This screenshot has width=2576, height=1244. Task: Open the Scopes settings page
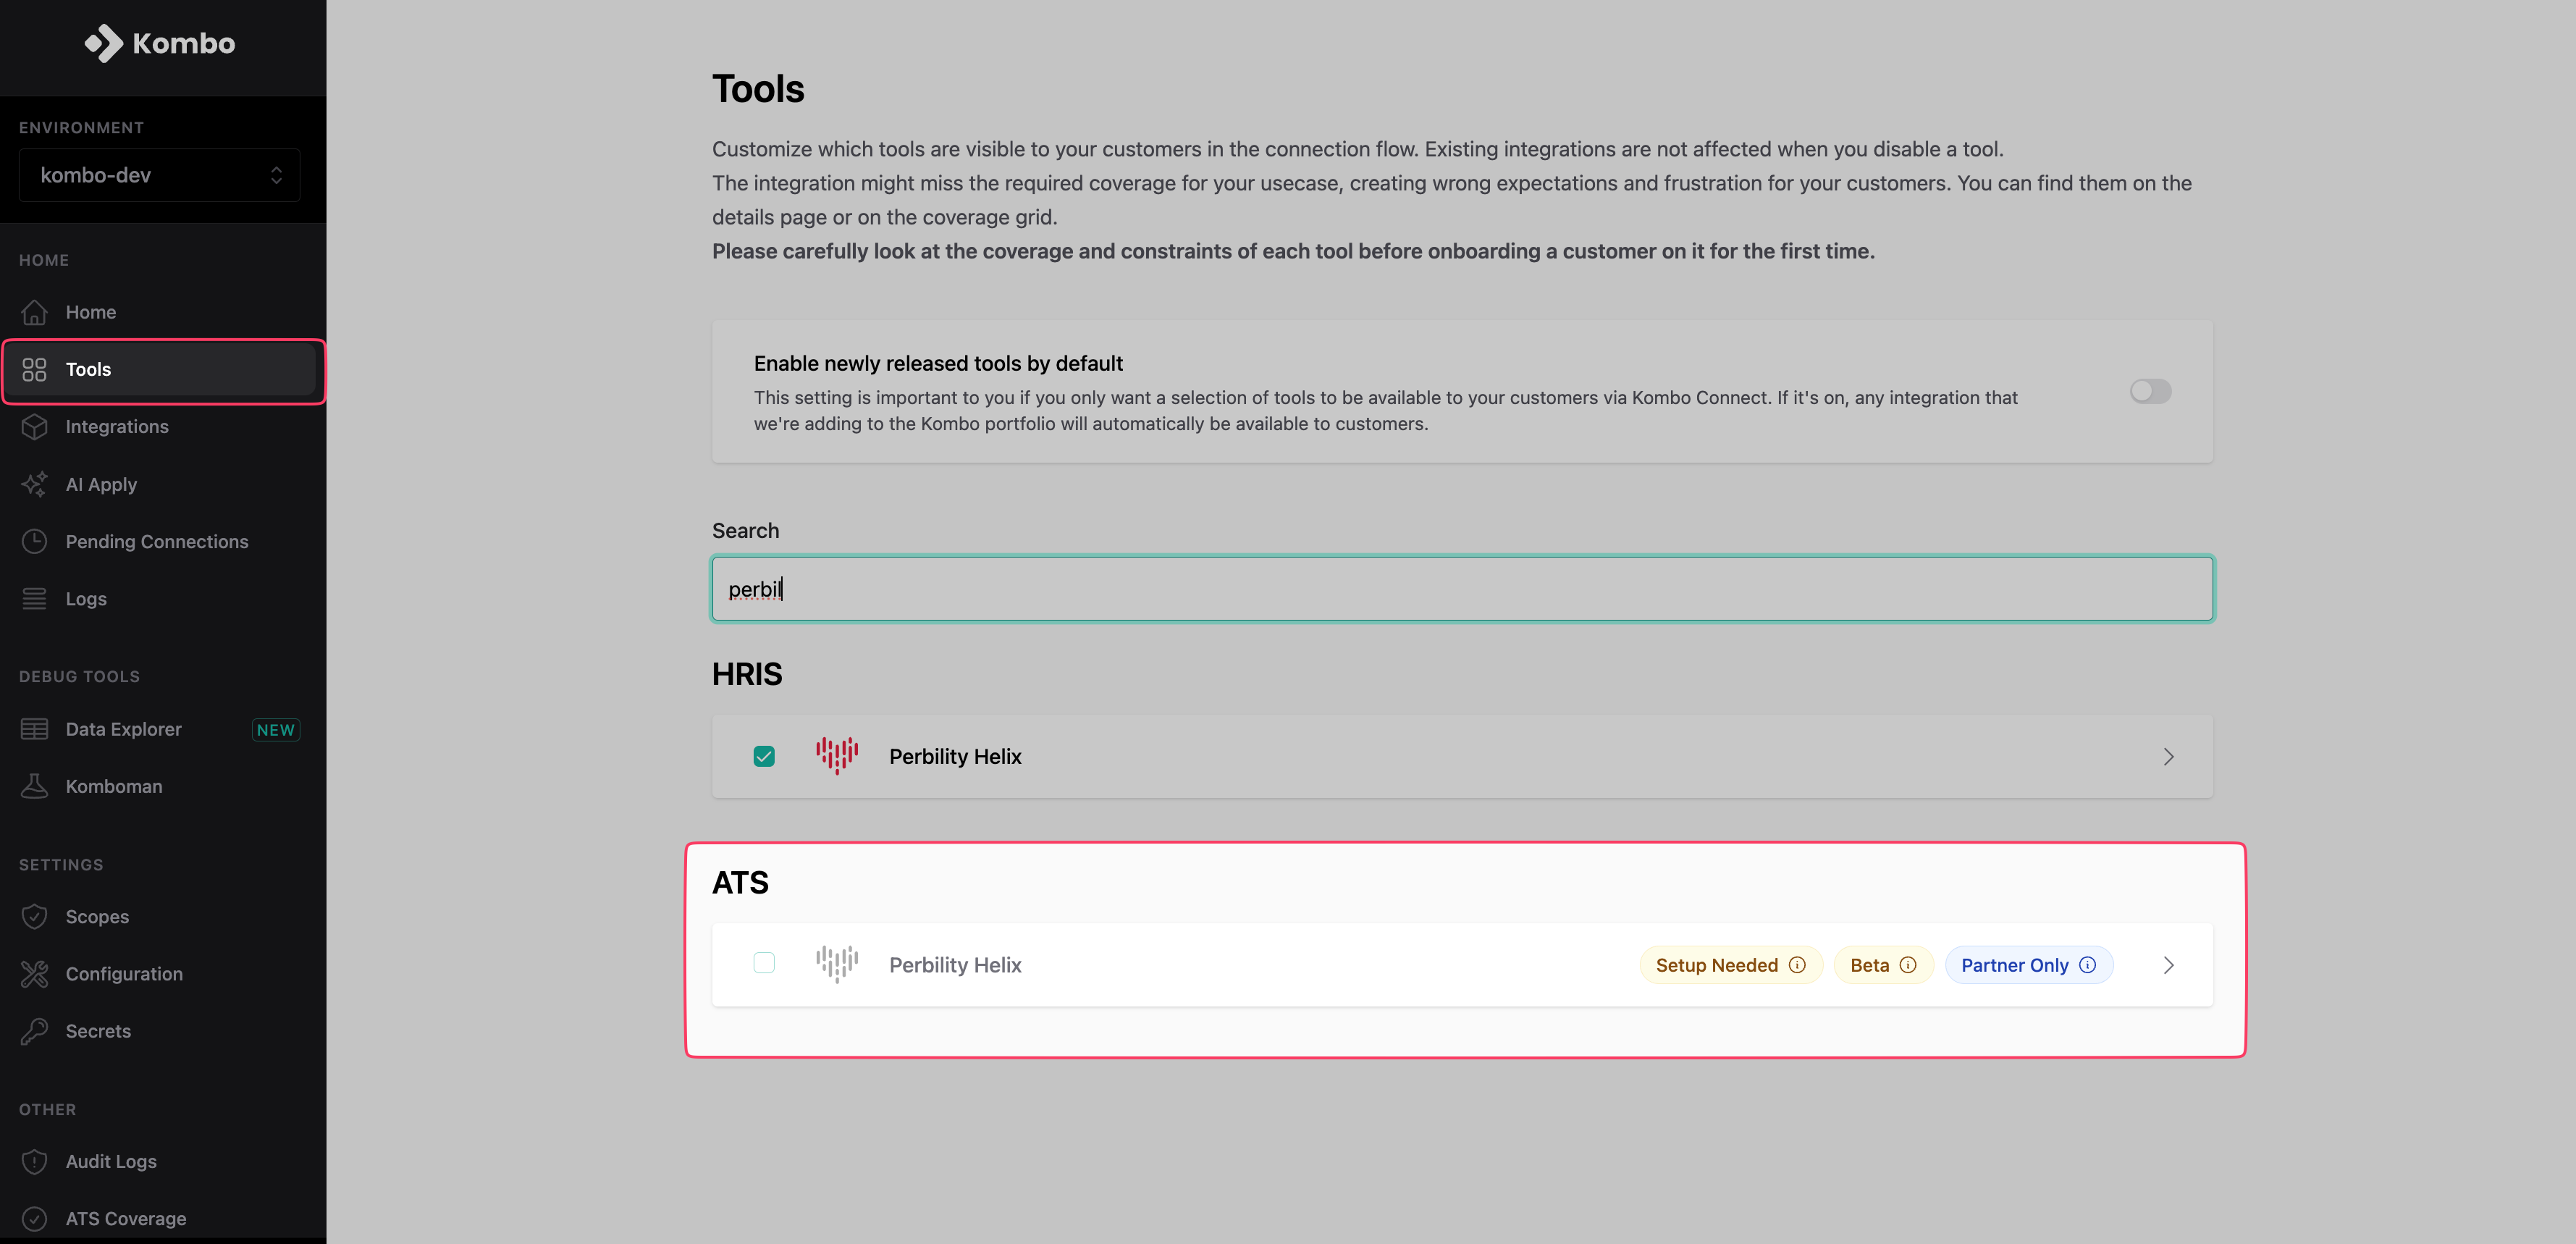click(97, 917)
